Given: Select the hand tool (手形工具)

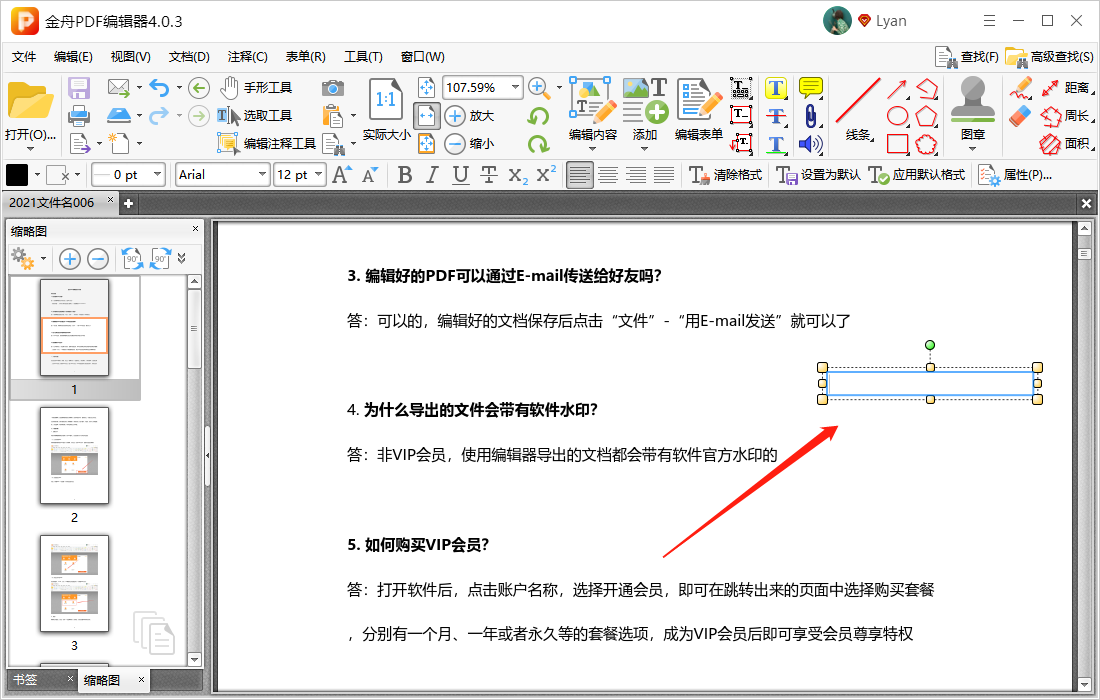Looking at the screenshot, I should 255,88.
